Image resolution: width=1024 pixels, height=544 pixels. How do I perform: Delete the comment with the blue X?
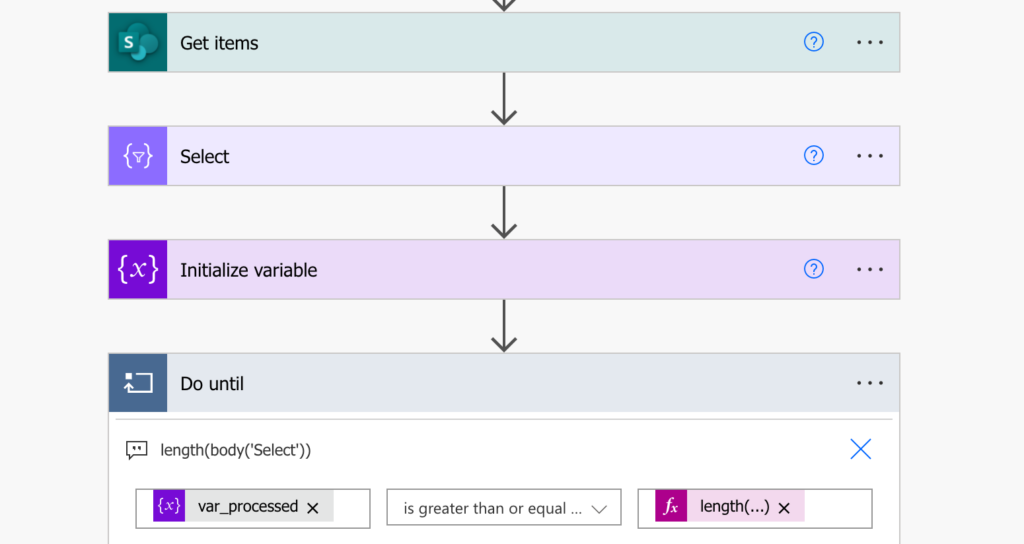click(861, 449)
